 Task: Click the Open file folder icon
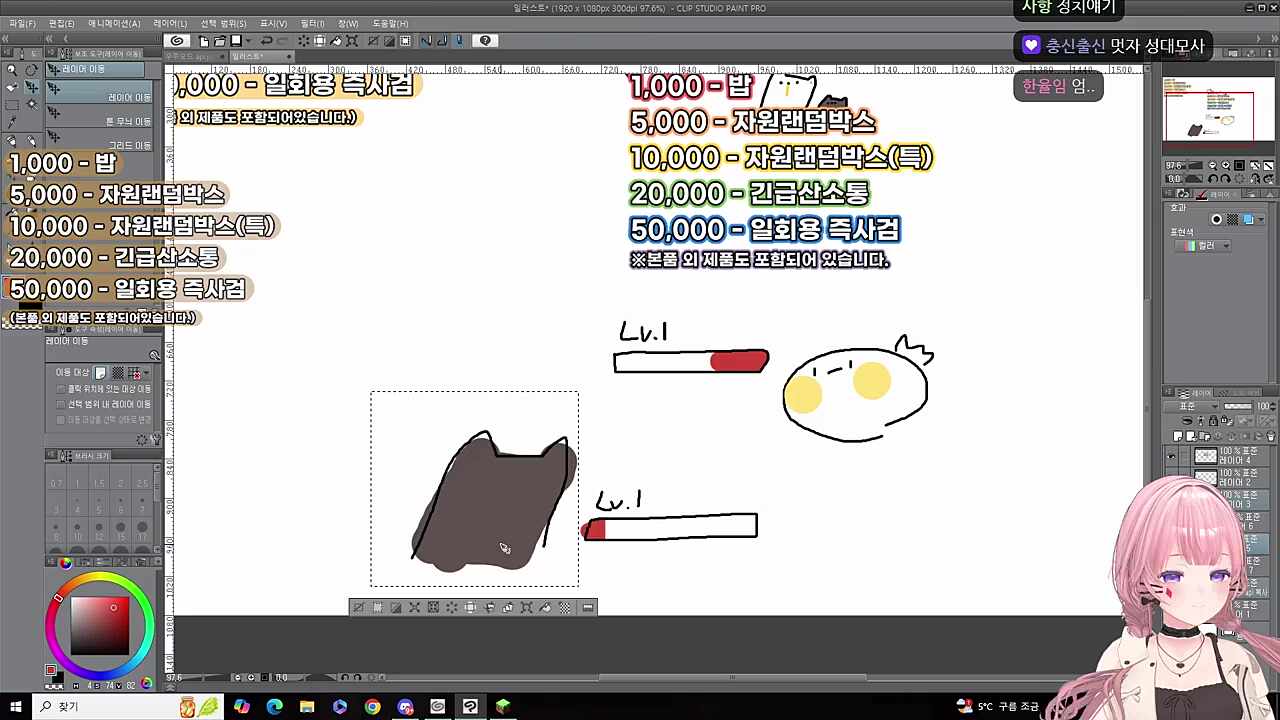click(219, 41)
